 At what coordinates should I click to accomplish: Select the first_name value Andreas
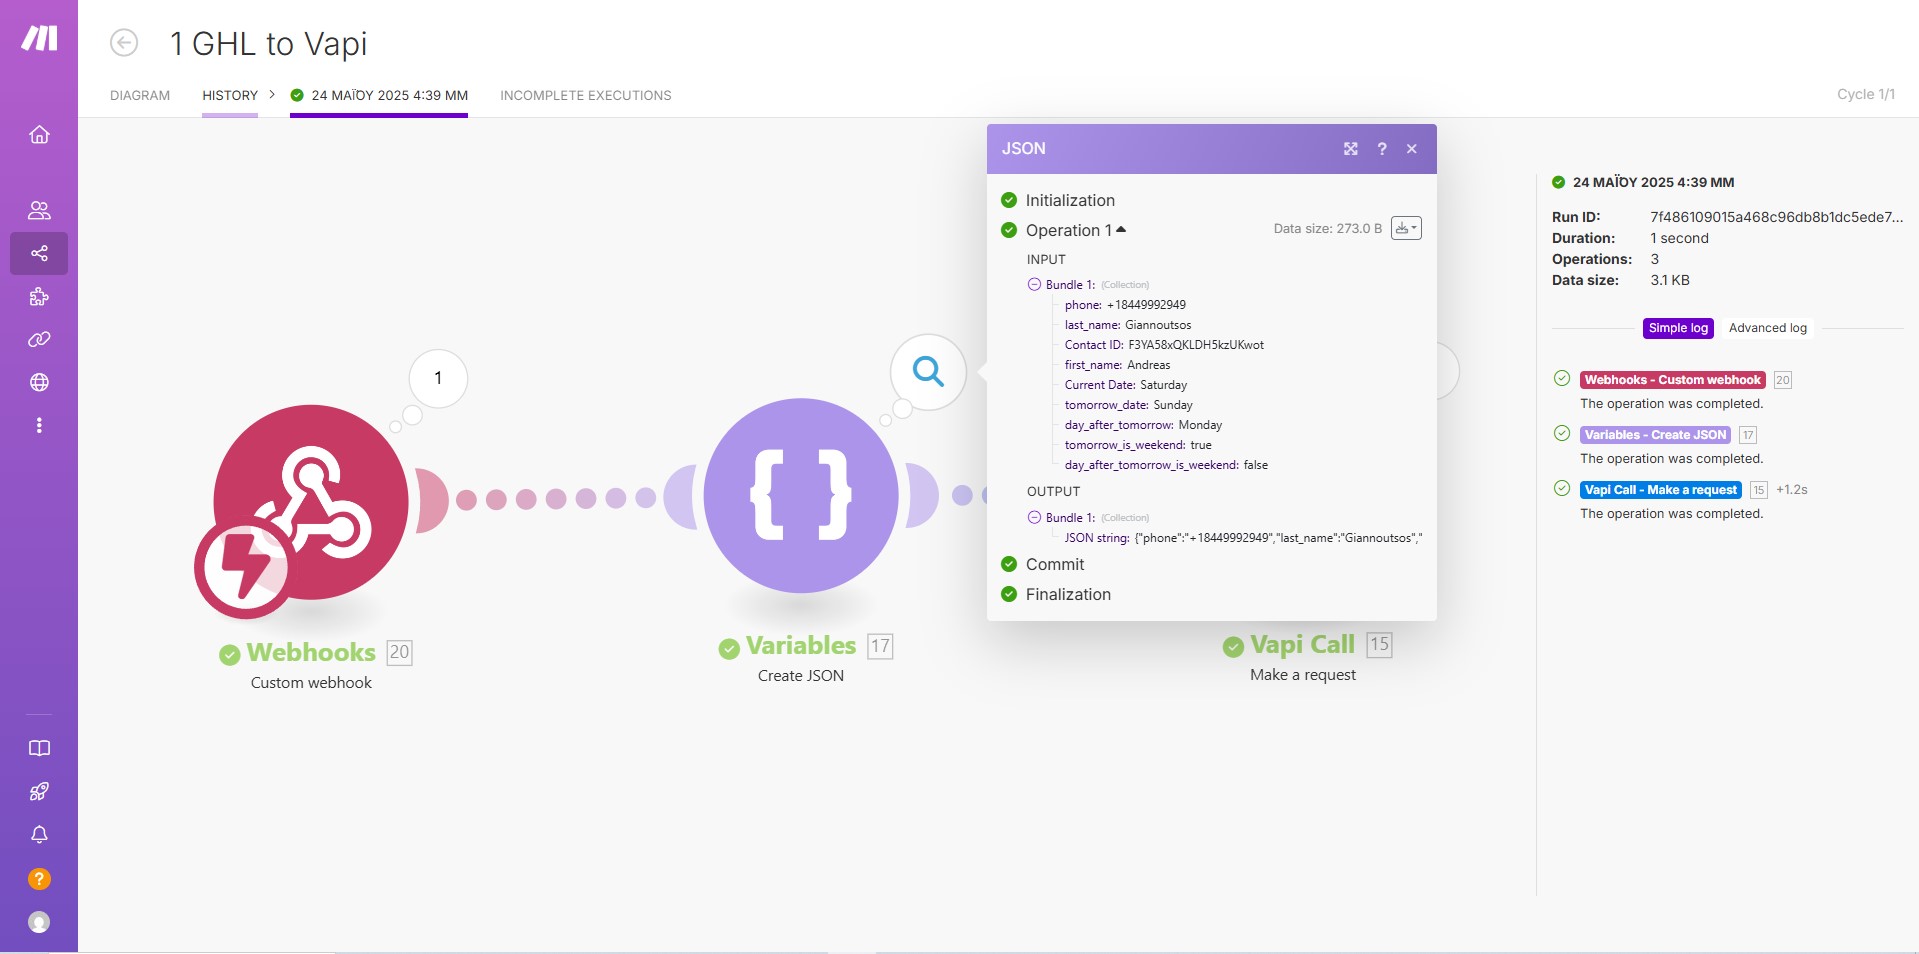click(x=1148, y=365)
